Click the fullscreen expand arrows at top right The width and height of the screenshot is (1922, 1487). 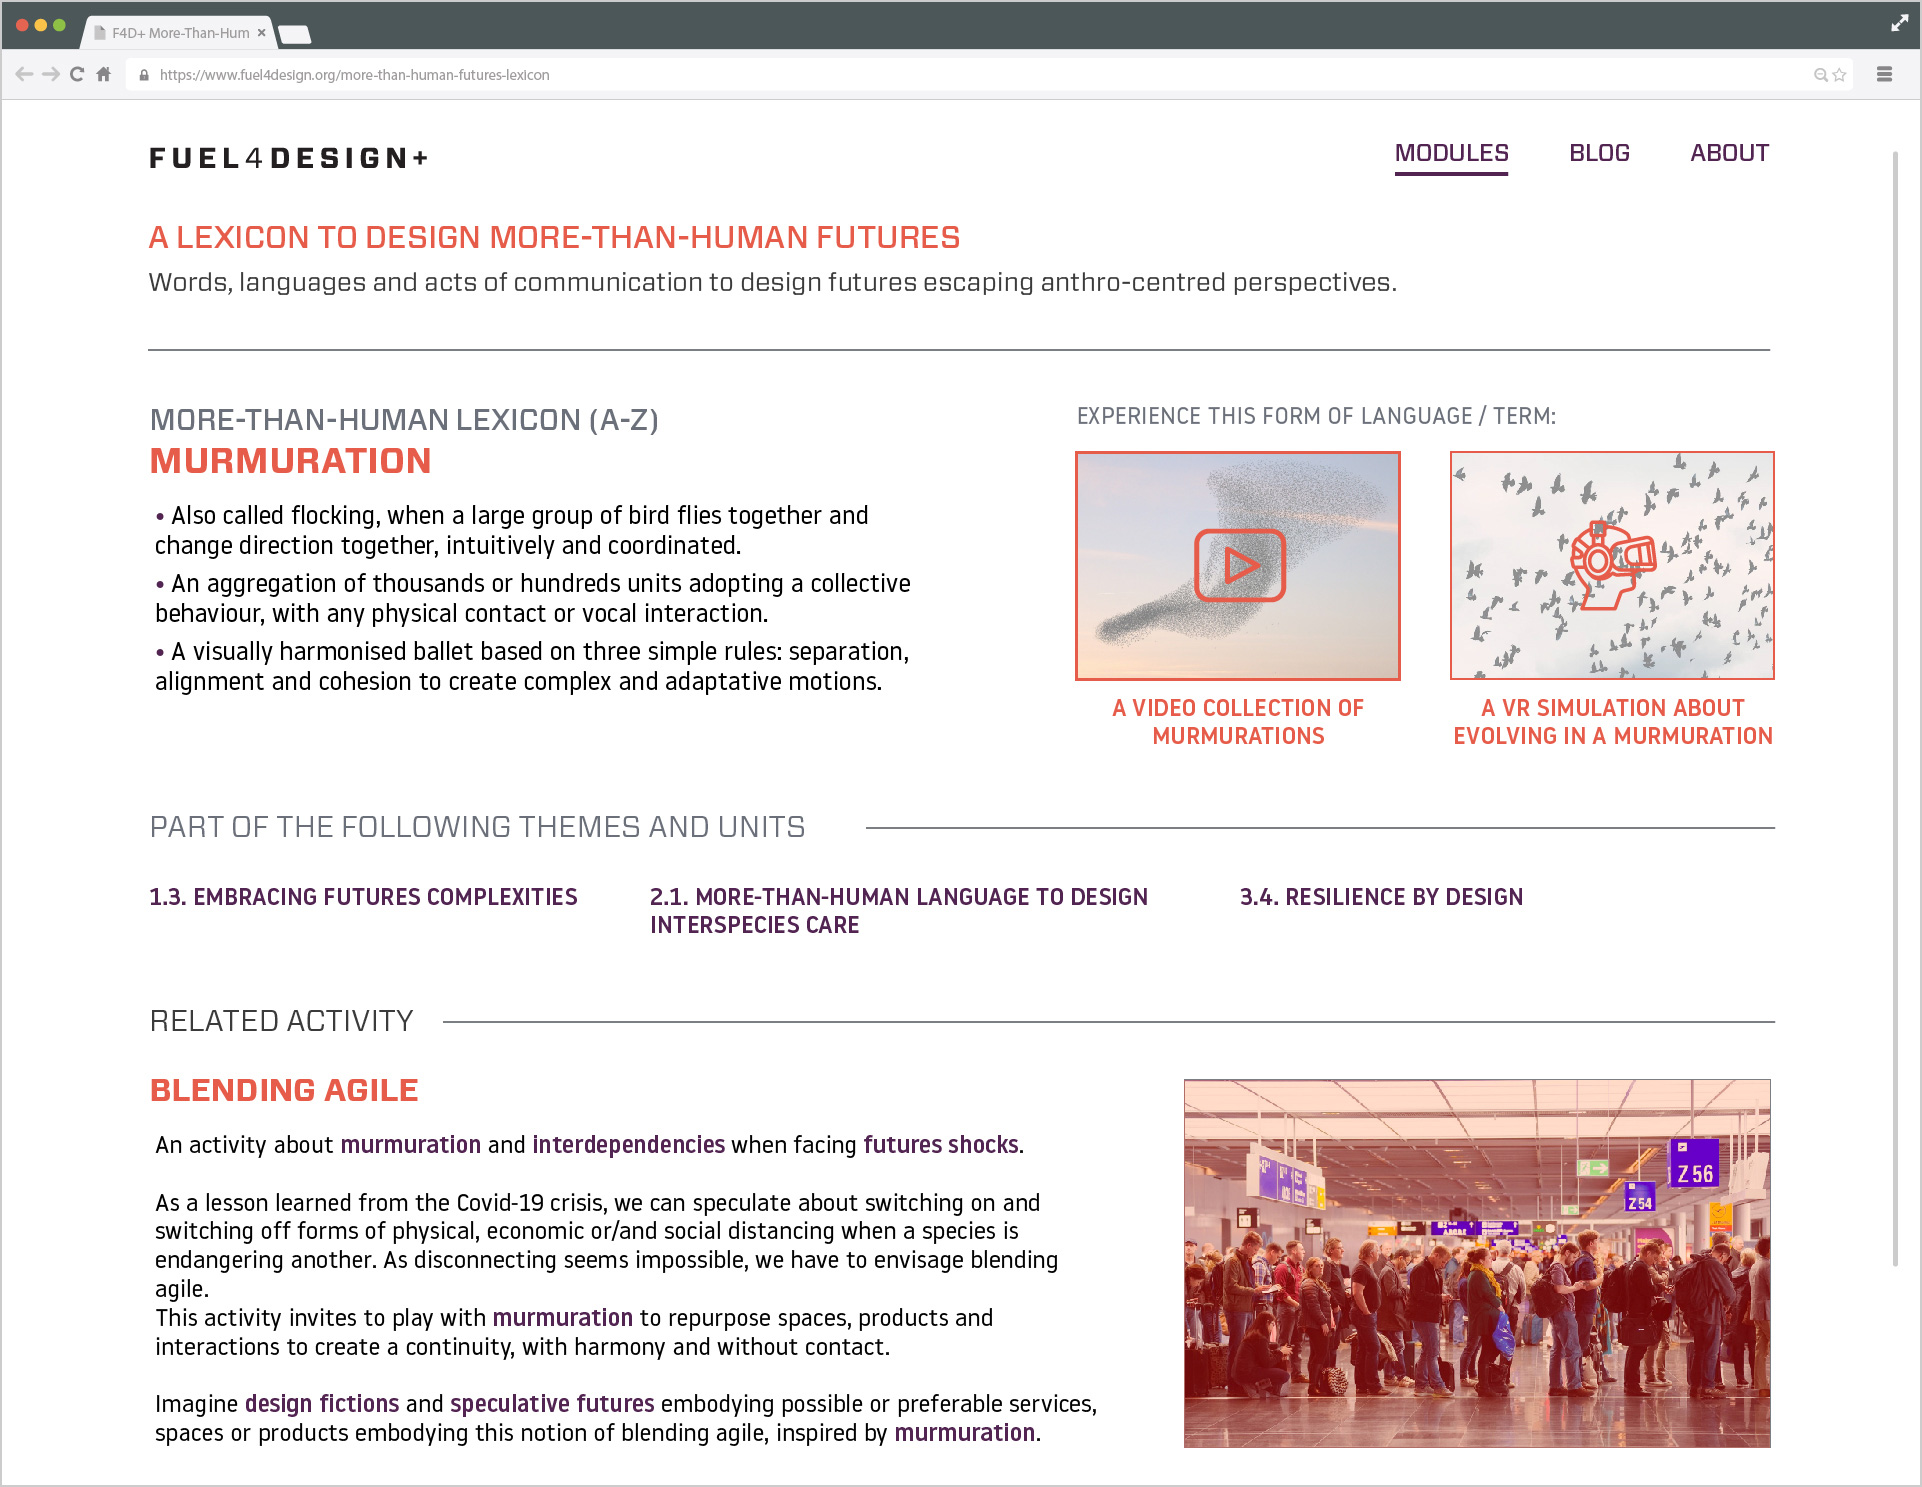point(1899,22)
